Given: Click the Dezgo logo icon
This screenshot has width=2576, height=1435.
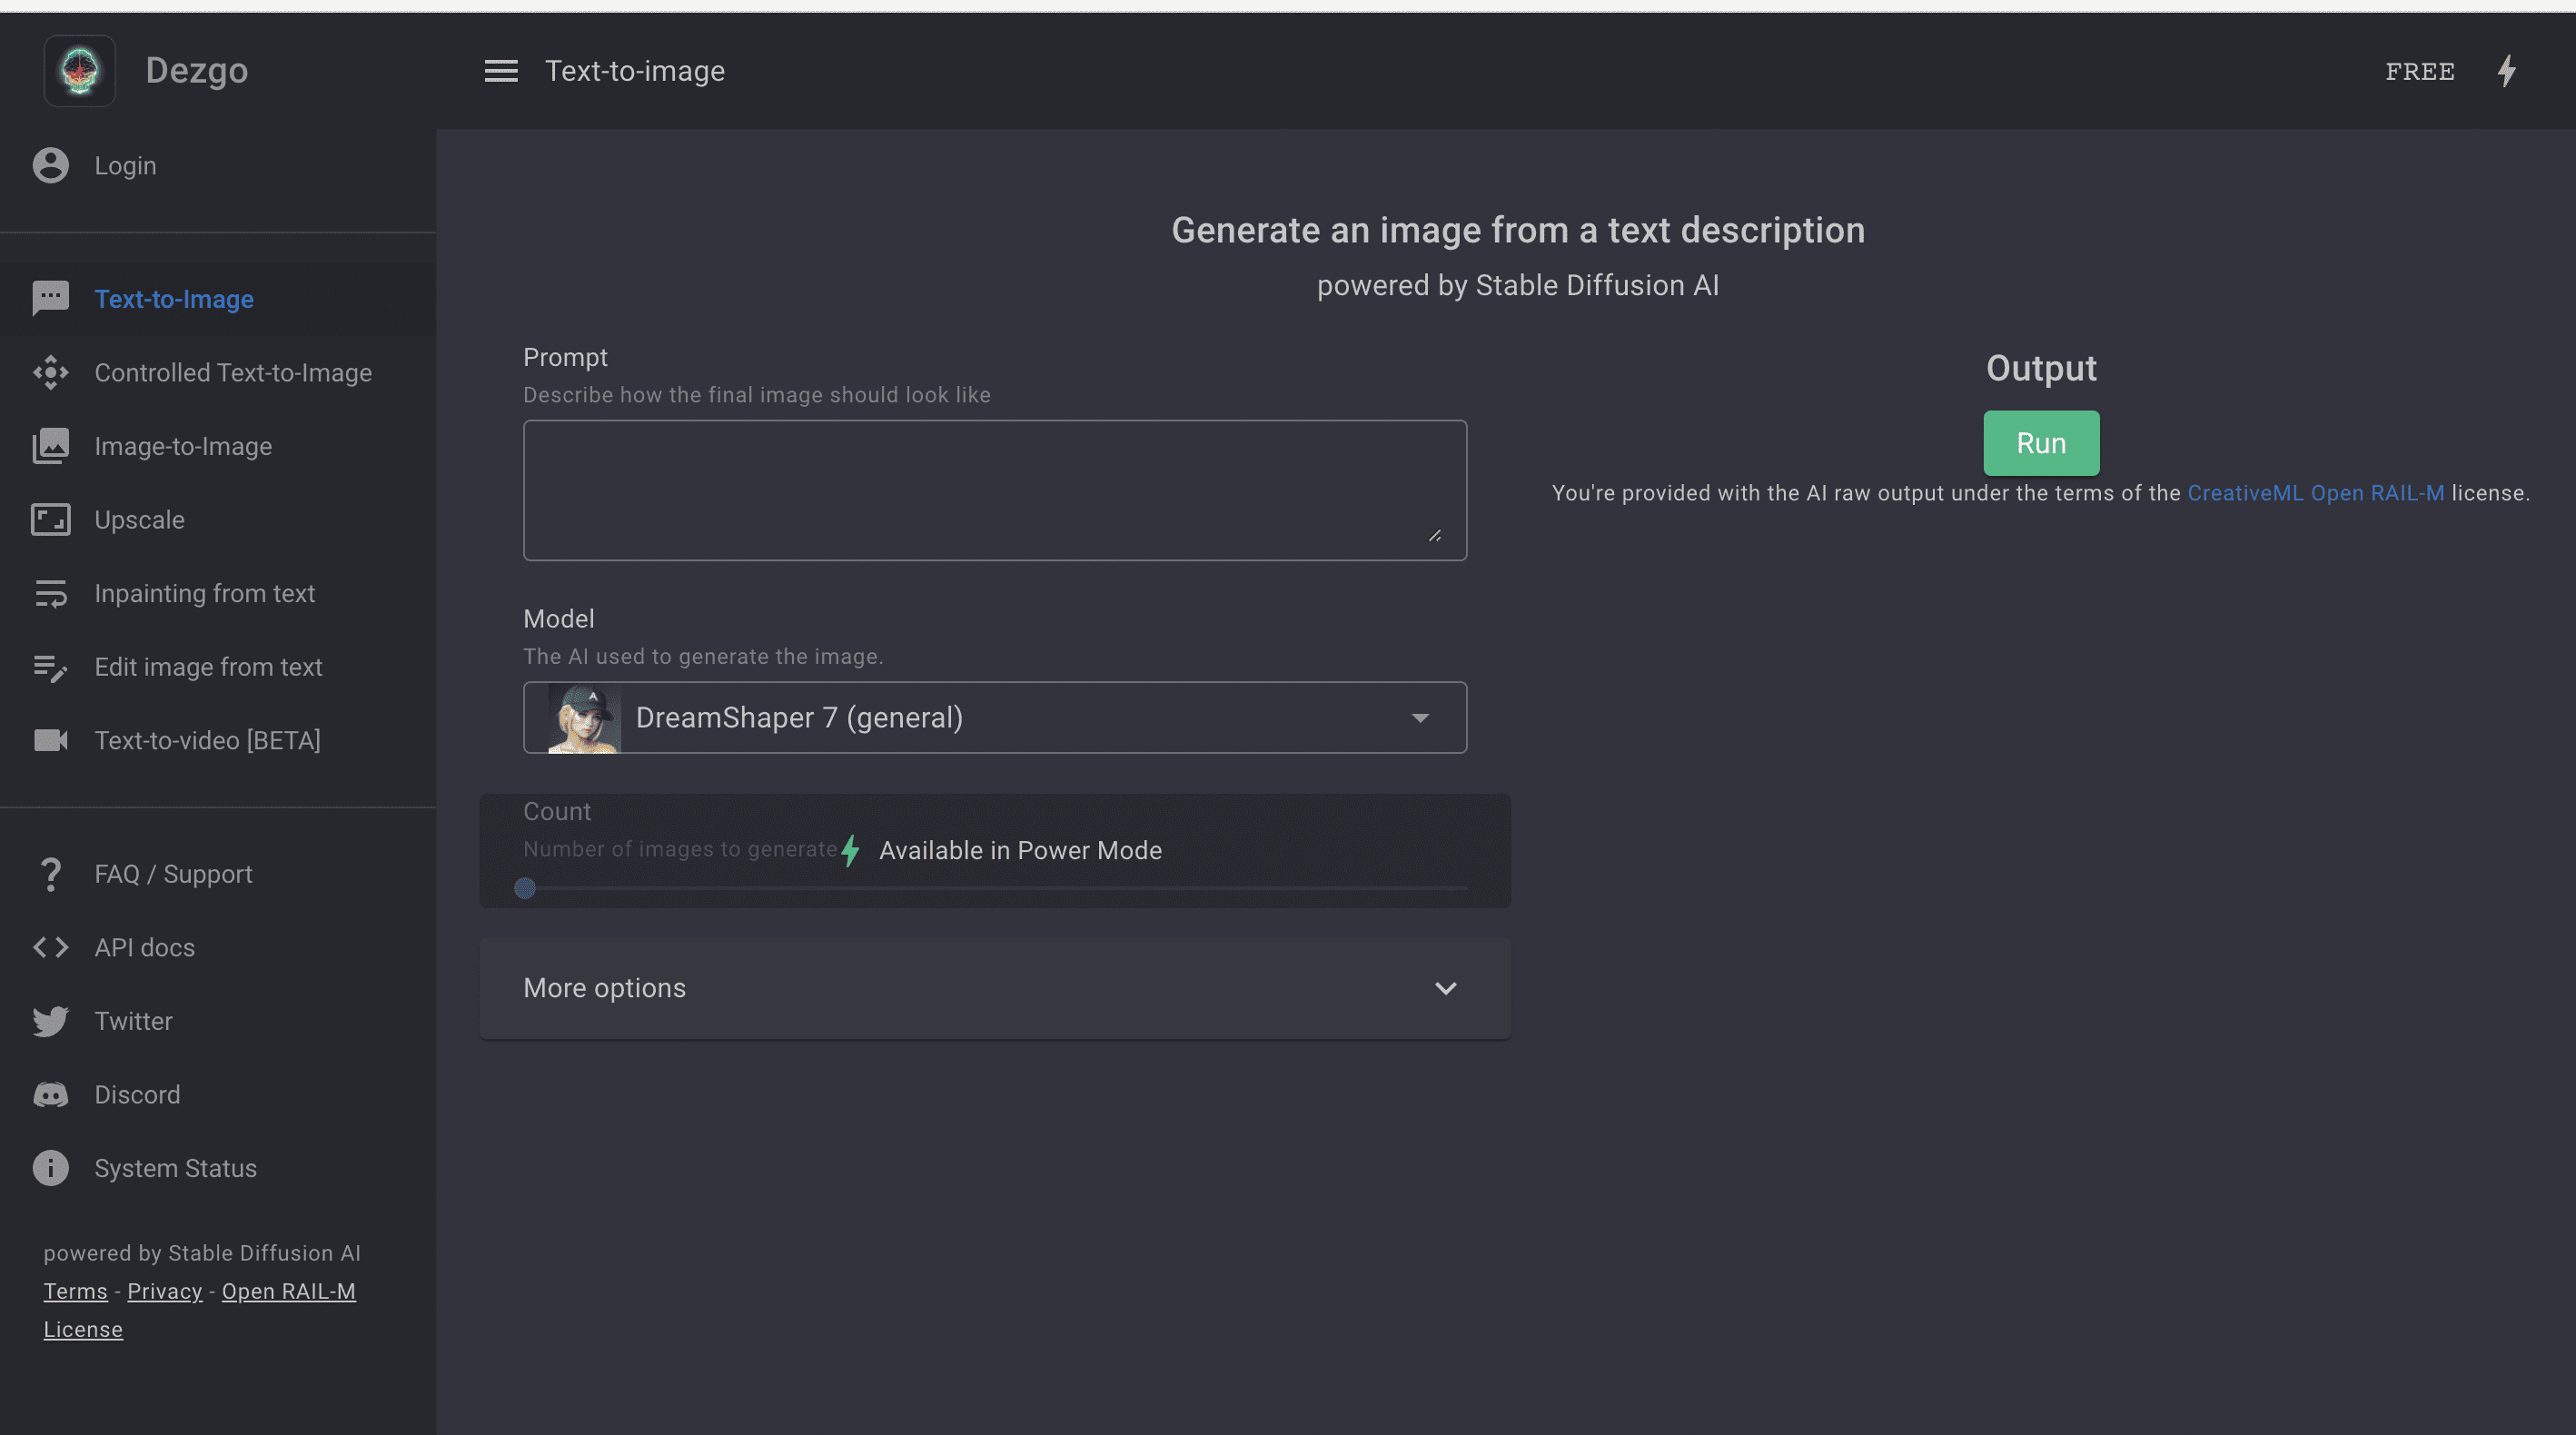Looking at the screenshot, I should pos(80,71).
